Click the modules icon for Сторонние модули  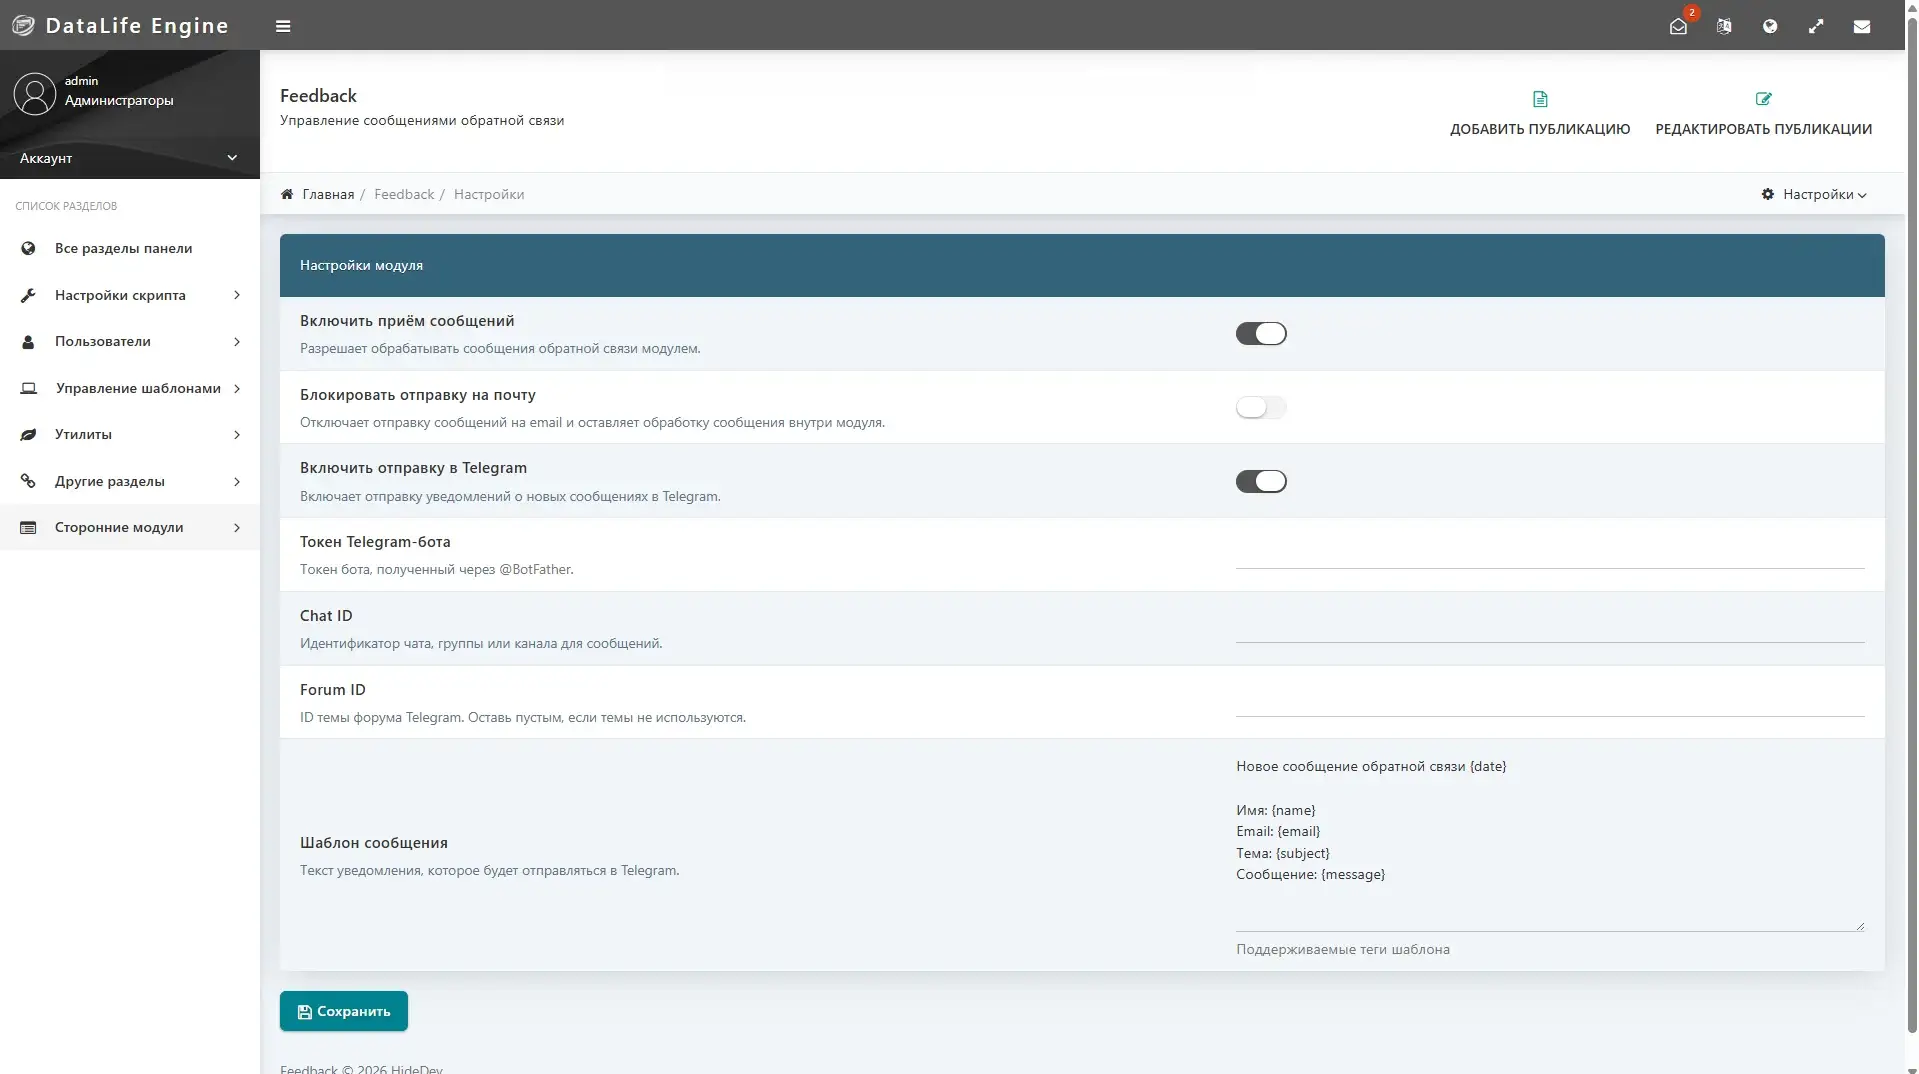pyautogui.click(x=28, y=528)
